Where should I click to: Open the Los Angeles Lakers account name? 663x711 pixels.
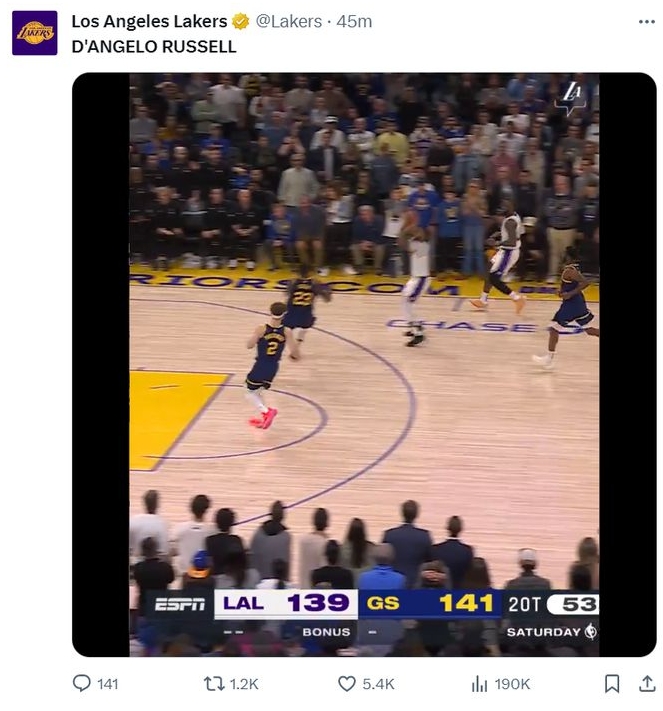click(149, 22)
